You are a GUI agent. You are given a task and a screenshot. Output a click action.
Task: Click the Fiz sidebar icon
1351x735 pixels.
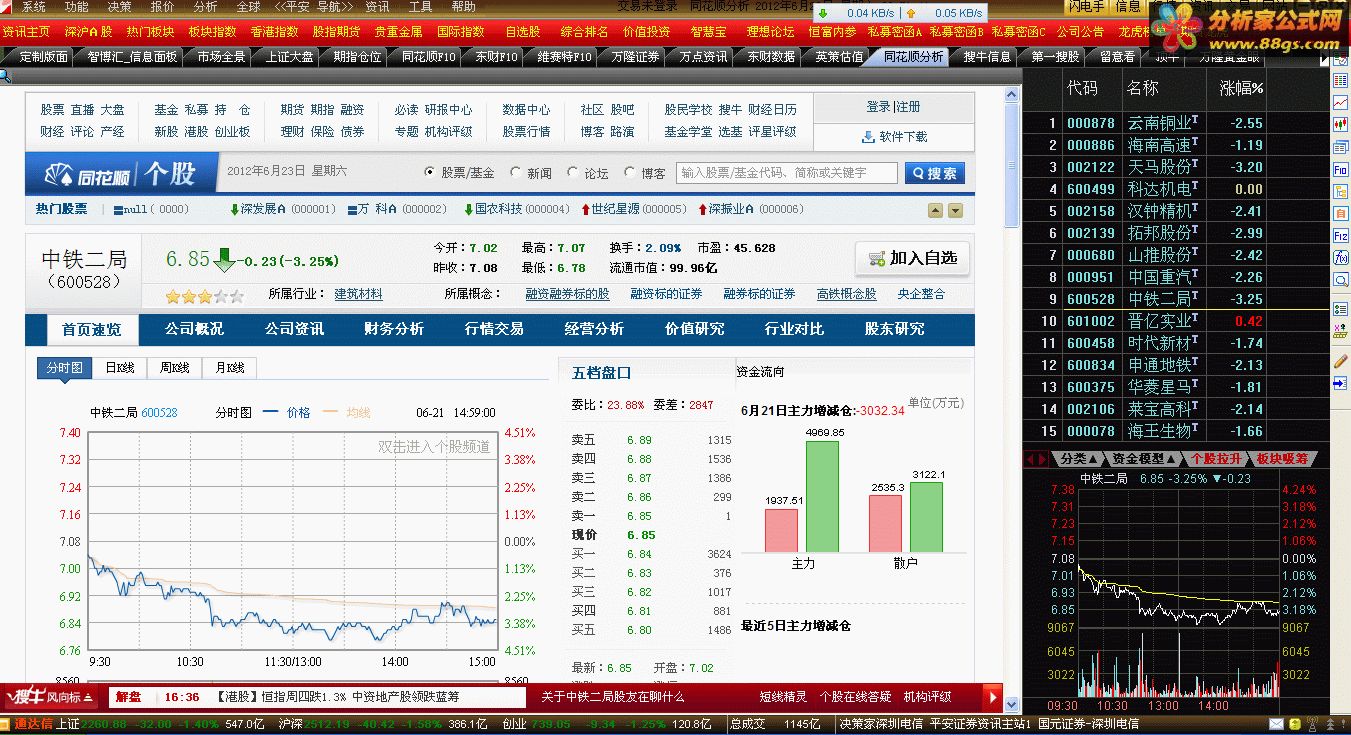click(1340, 235)
